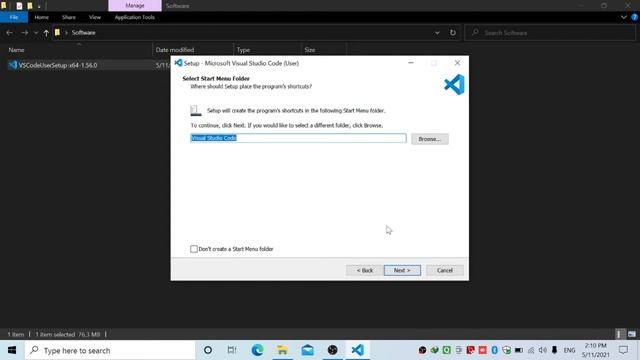
Task: Open the Bluetooth tray icon
Action: pyautogui.click(x=494, y=350)
